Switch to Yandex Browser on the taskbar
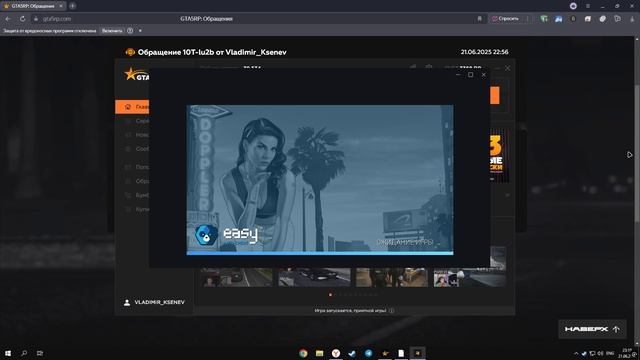 point(336,353)
